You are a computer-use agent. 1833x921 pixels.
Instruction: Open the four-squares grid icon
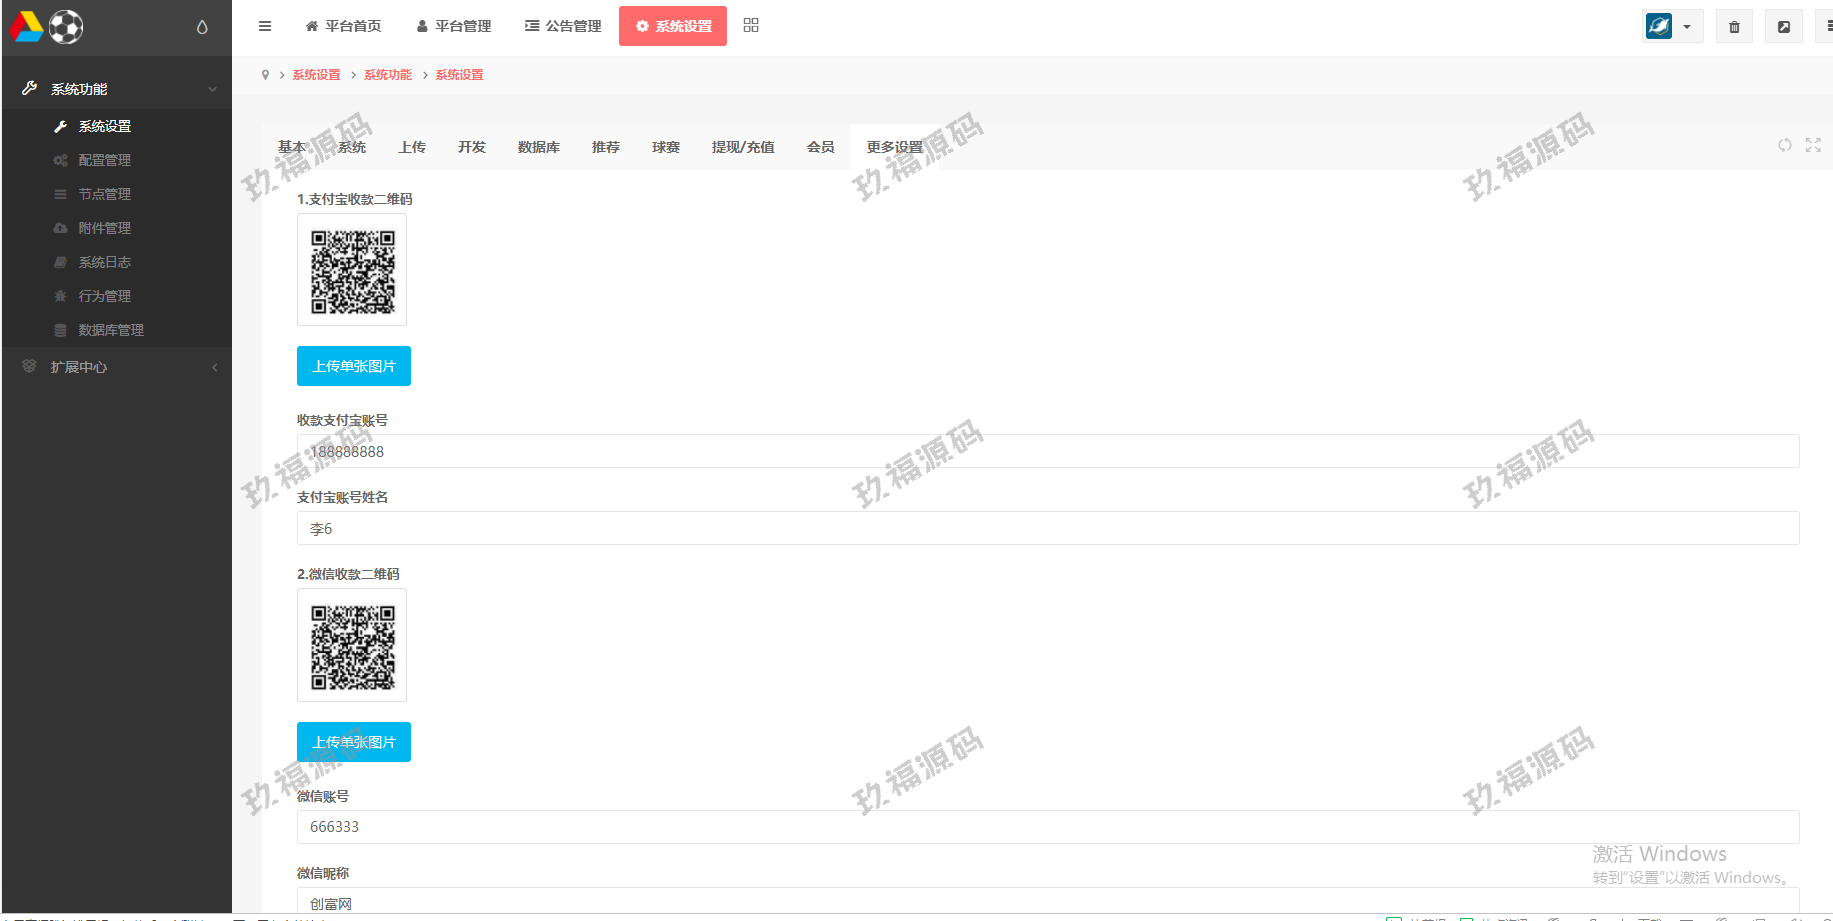[751, 25]
